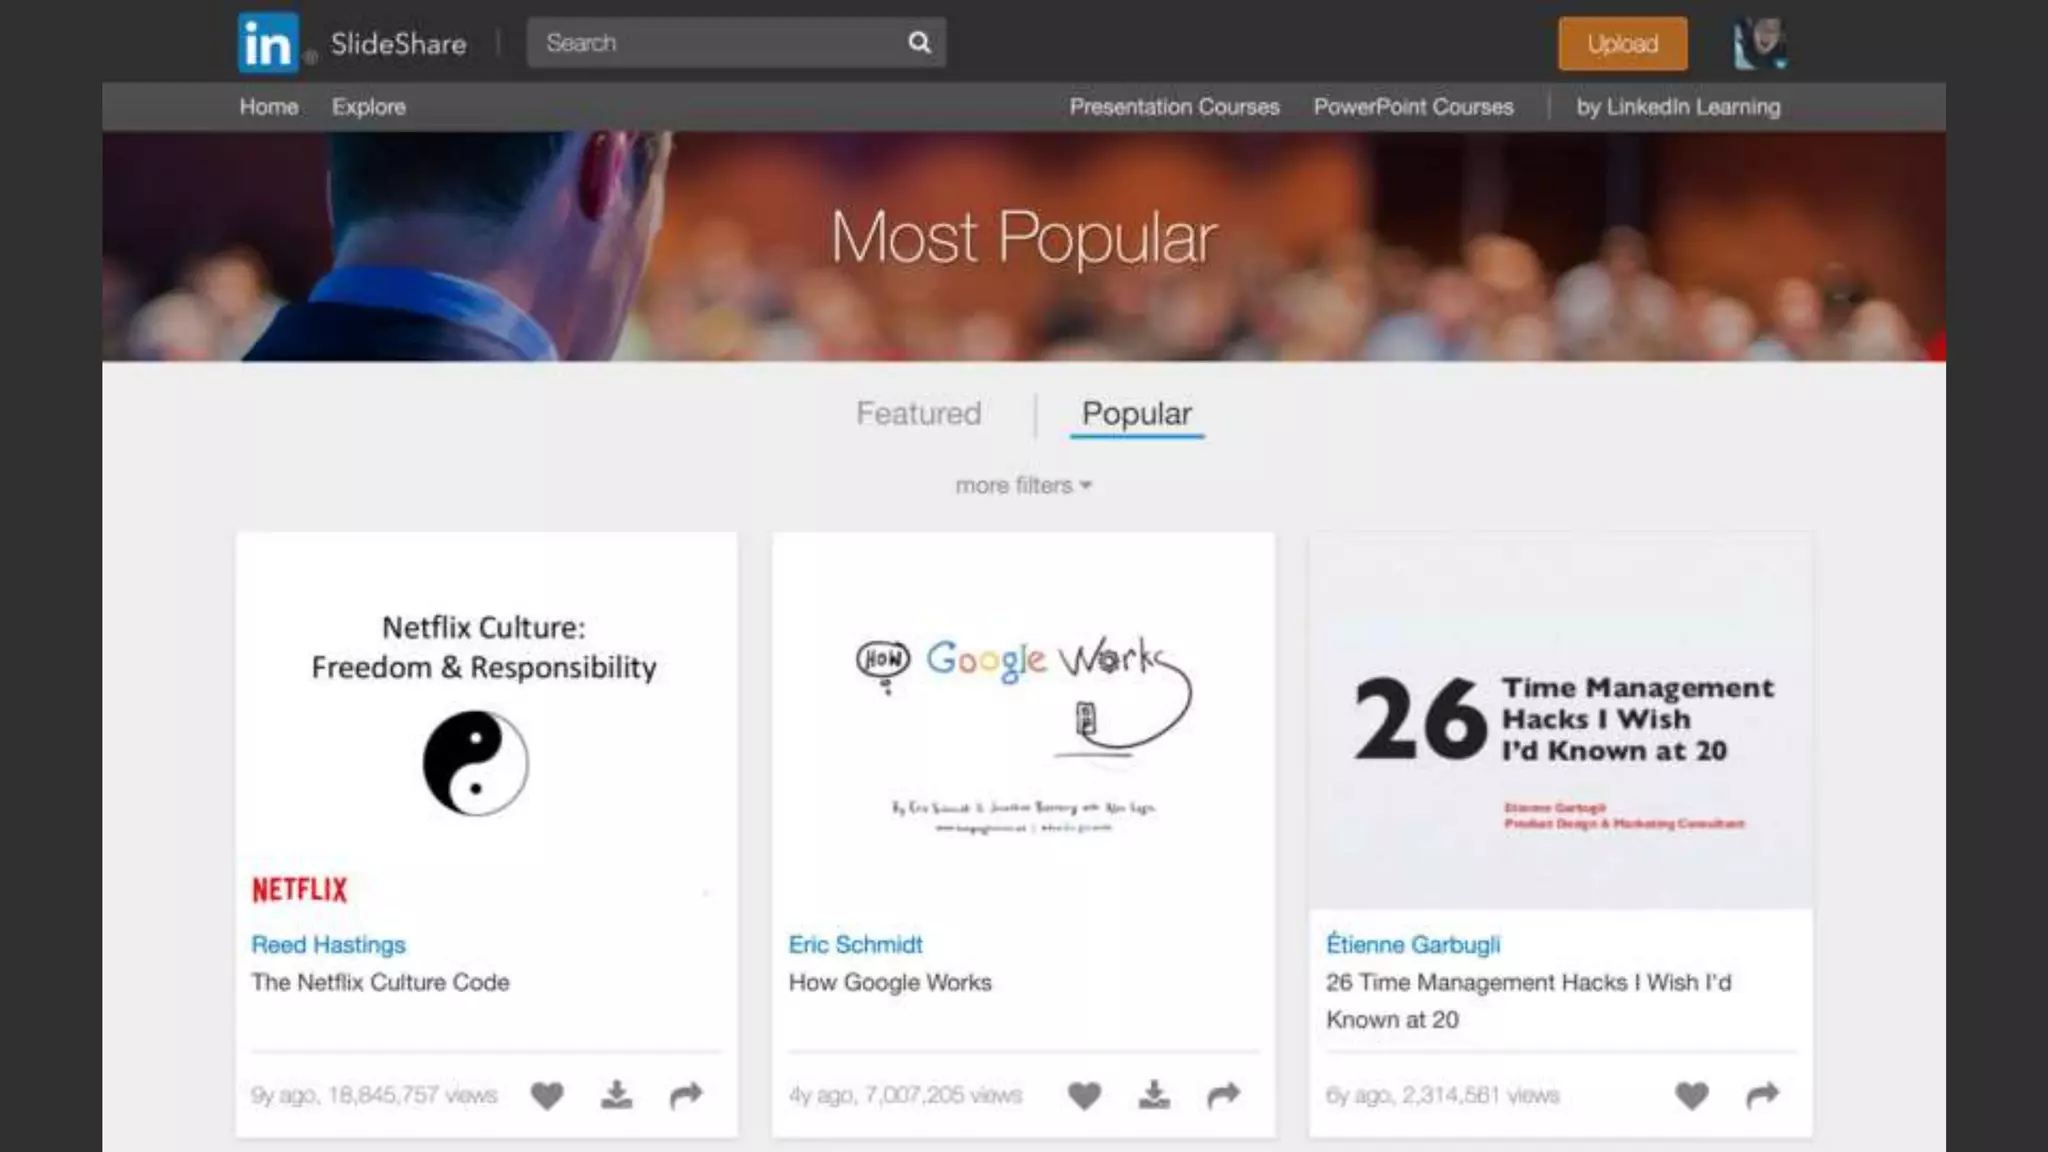Like How Google Works with heart icon
This screenshot has height=1152, width=2048.
(x=1084, y=1096)
